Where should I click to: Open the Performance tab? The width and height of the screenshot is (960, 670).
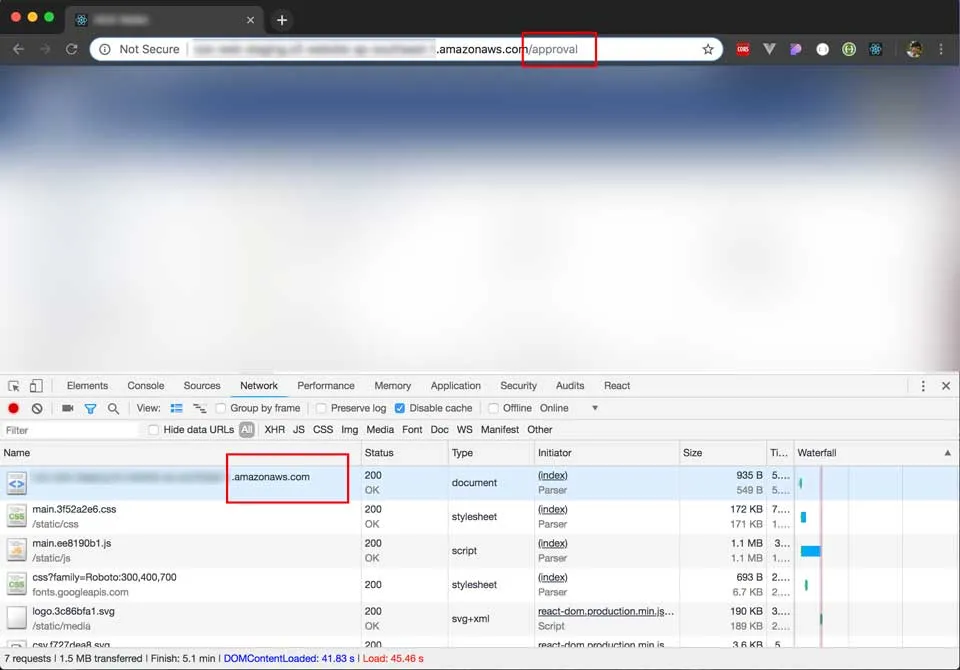[x=326, y=386]
